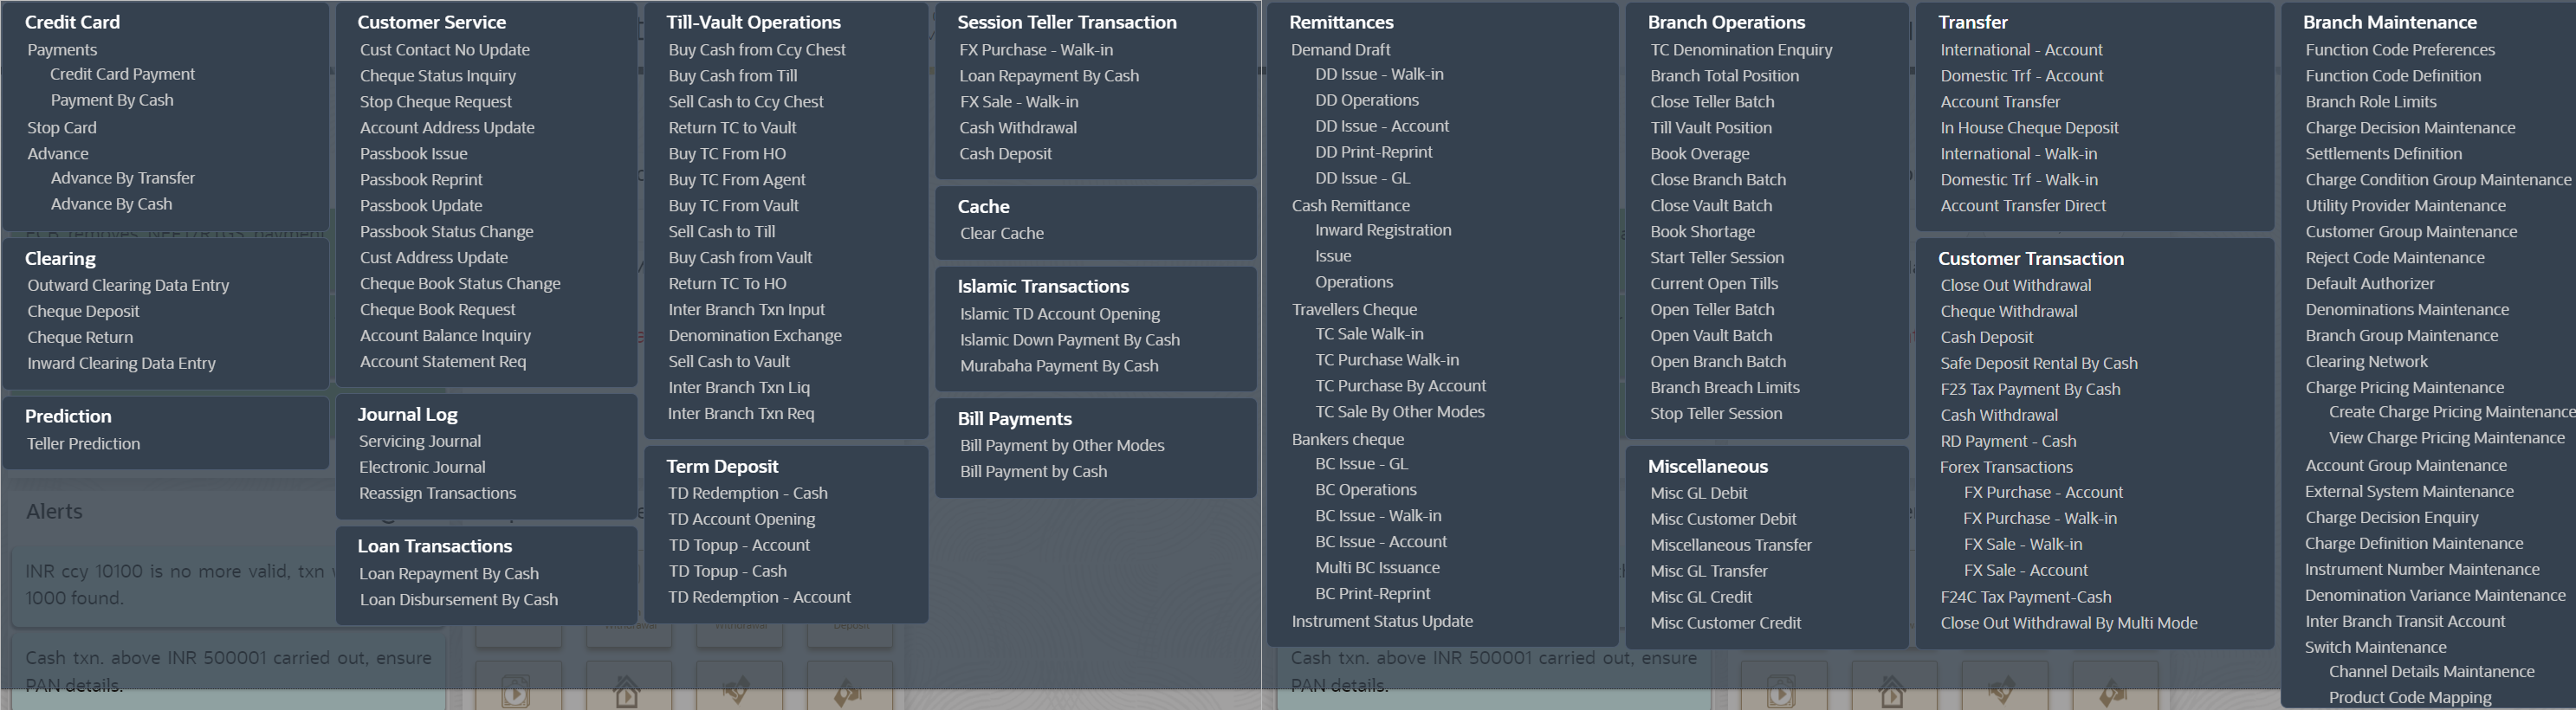Expand the Demand Draft group

(x=1340, y=50)
